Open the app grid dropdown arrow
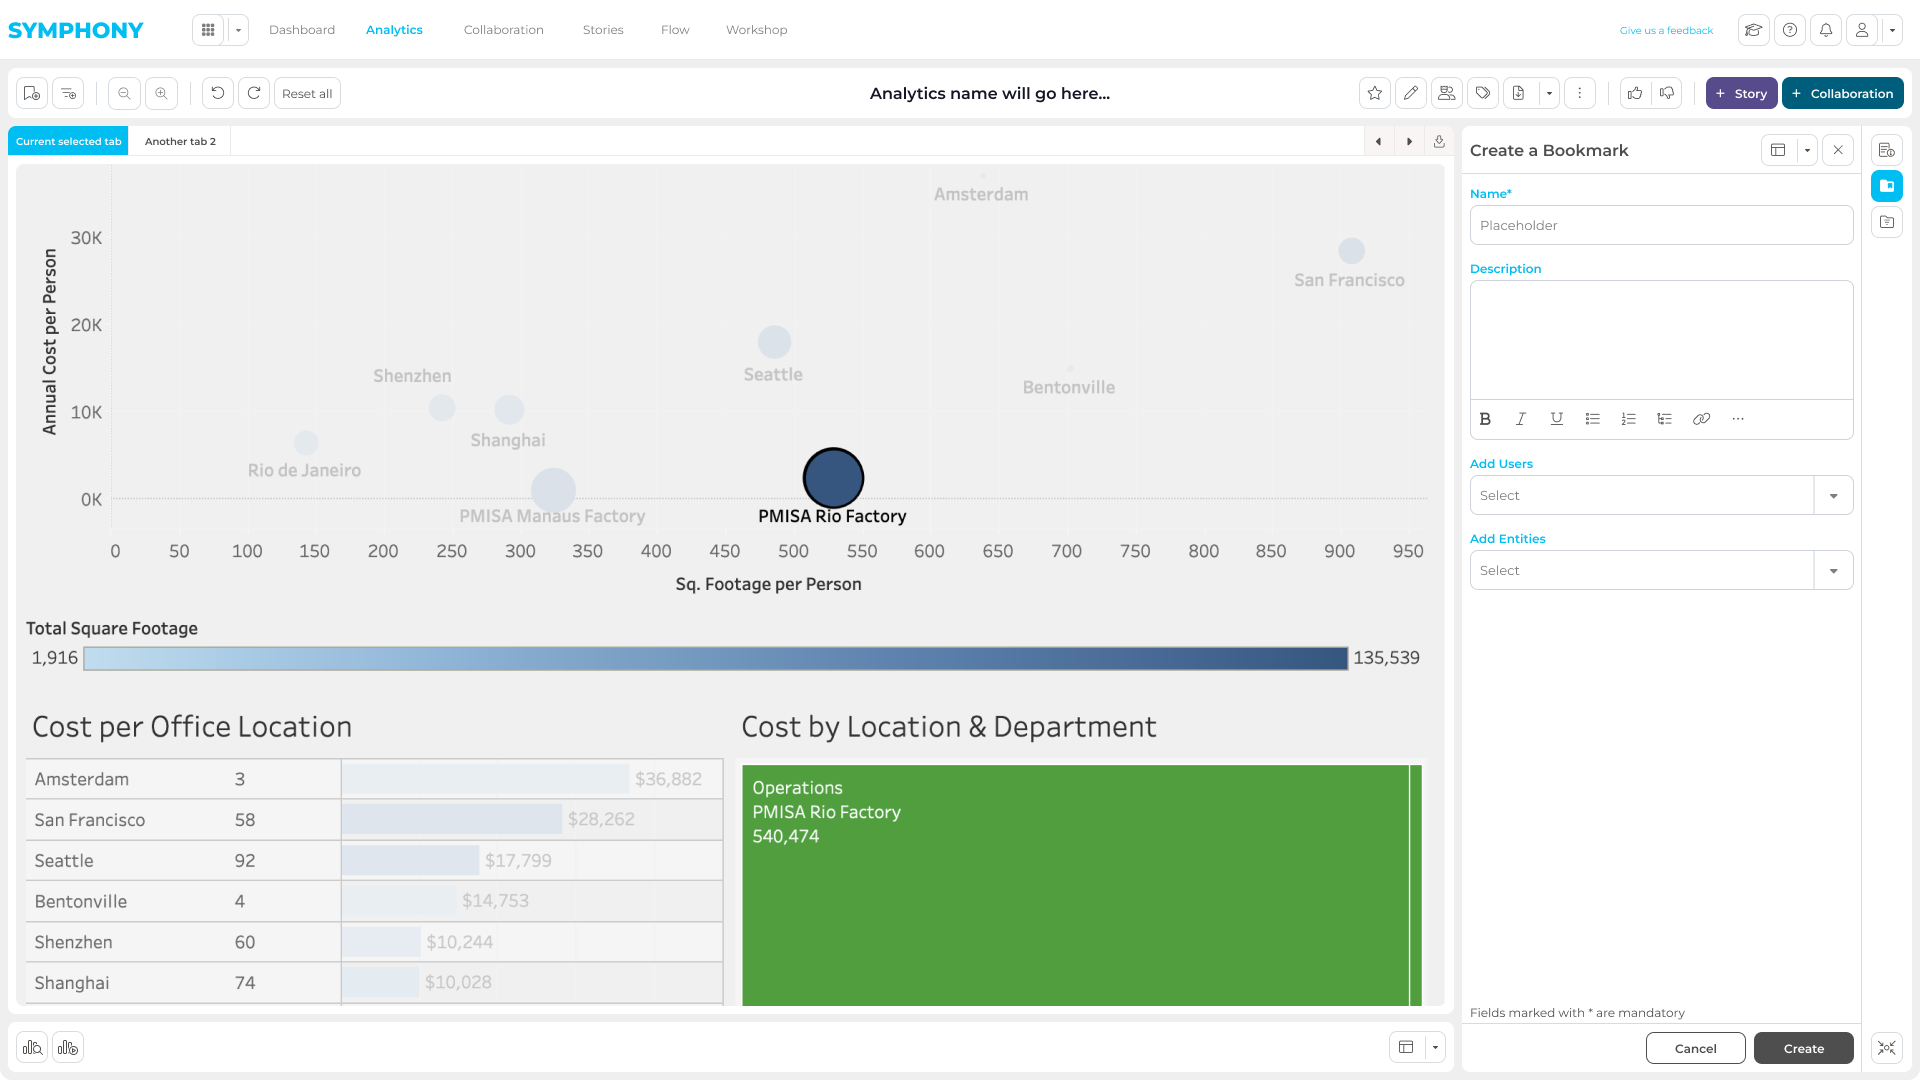The image size is (1920, 1080). [238, 30]
